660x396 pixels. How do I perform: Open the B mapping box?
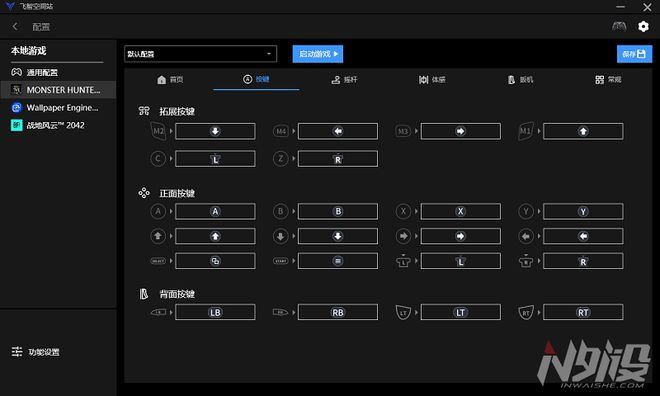338,211
